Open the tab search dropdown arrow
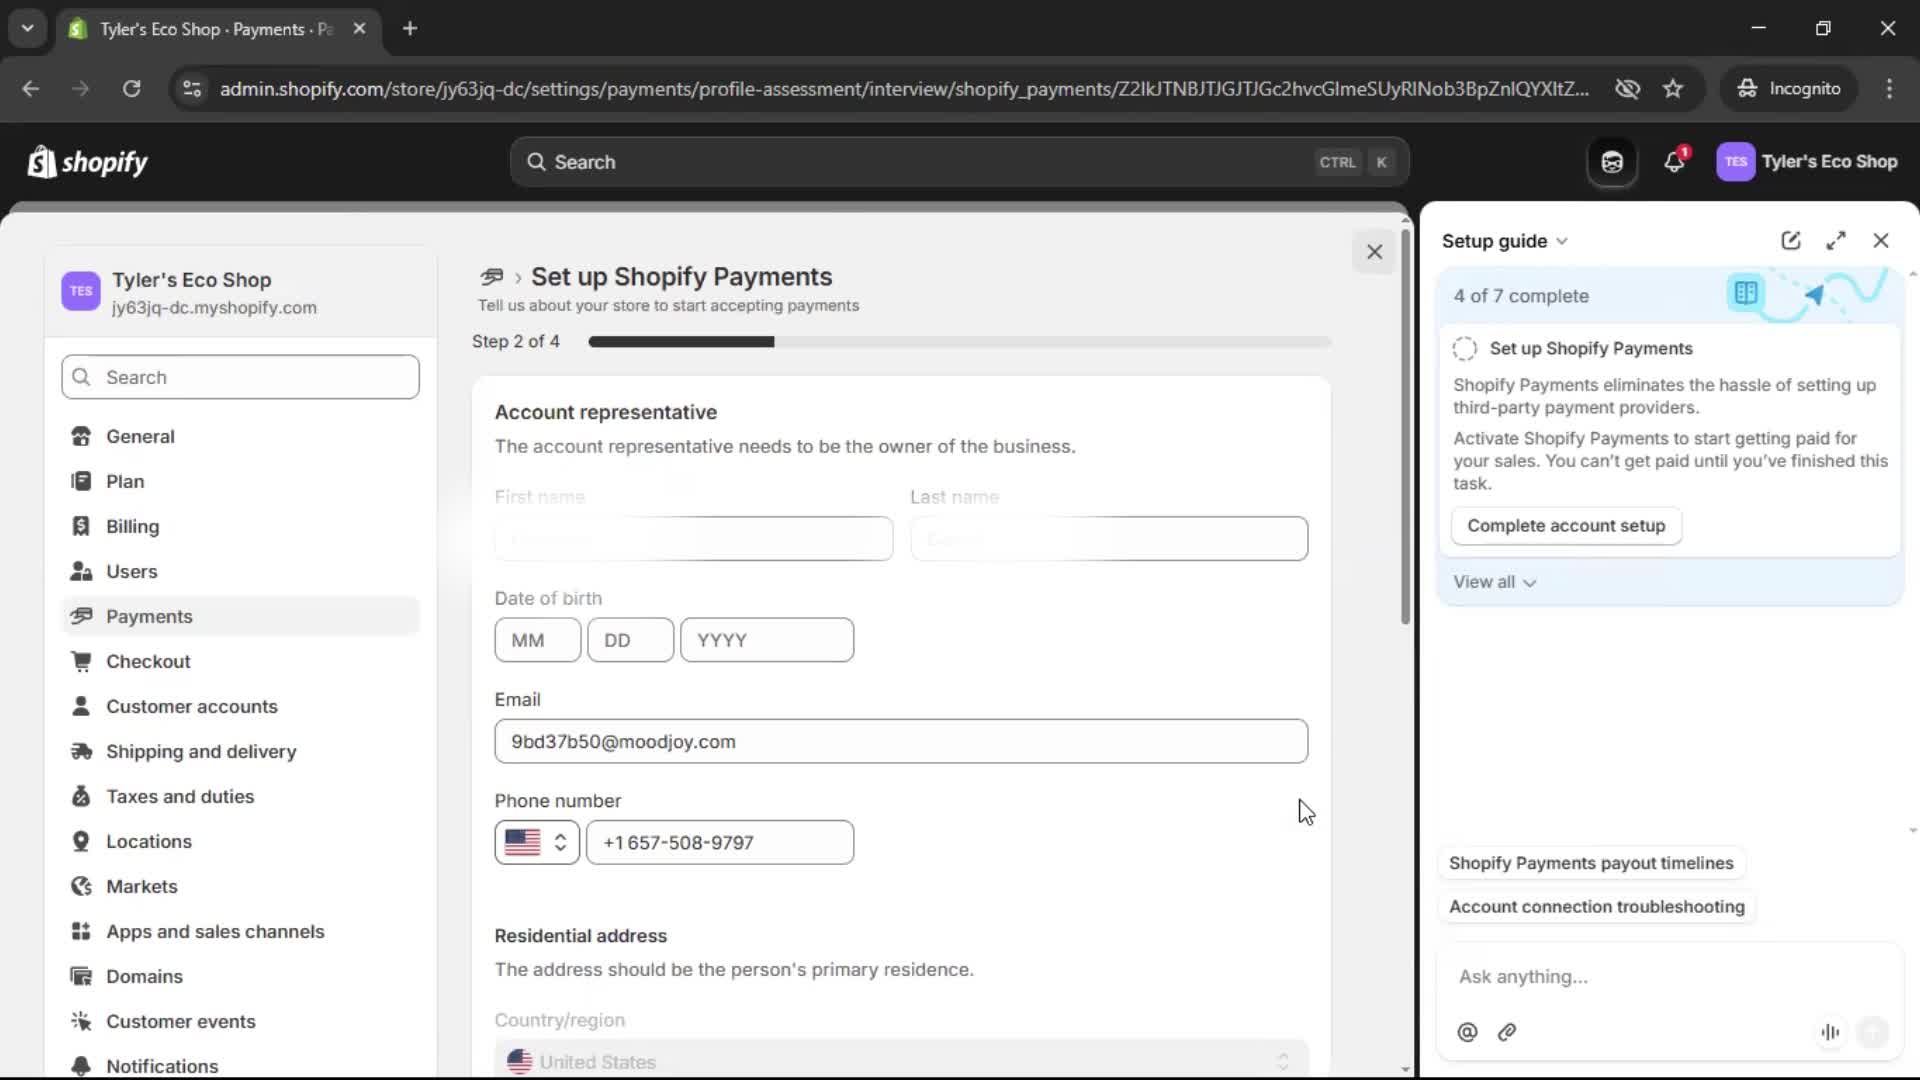The height and width of the screenshot is (1080, 1920). tap(28, 29)
